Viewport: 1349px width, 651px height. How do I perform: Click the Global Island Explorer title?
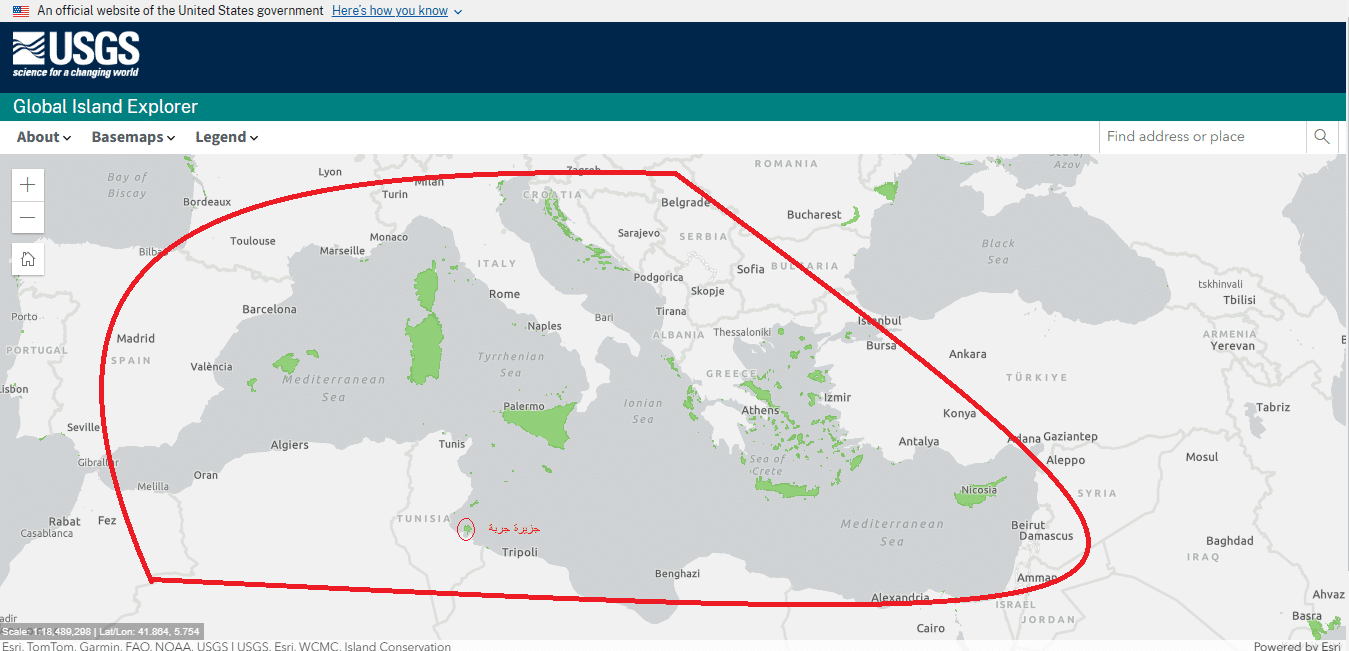[105, 107]
